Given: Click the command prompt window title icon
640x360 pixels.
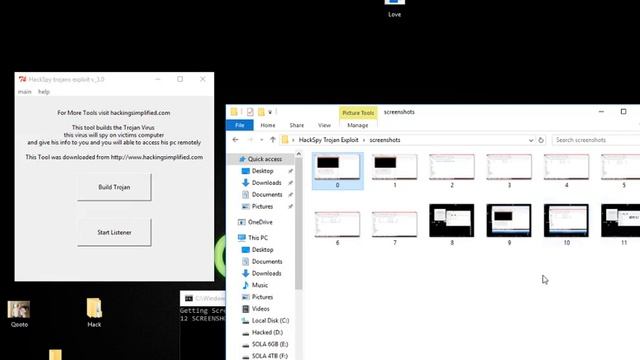Looking at the screenshot, I should coord(189,298).
